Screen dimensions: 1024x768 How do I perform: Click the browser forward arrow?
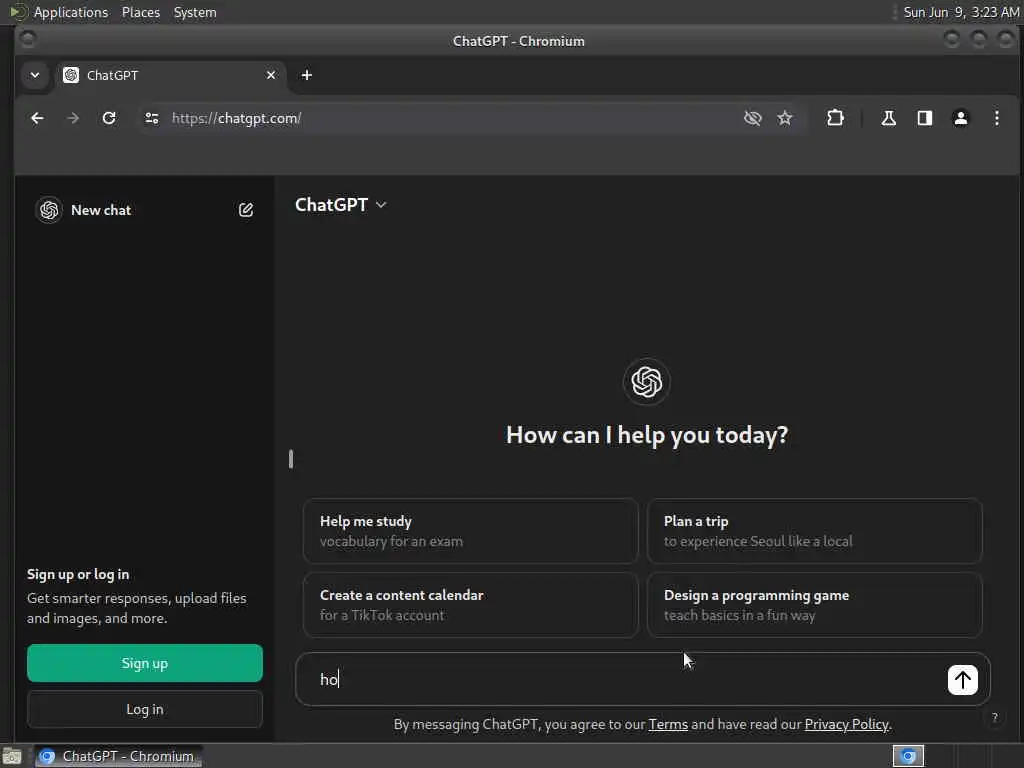(73, 118)
